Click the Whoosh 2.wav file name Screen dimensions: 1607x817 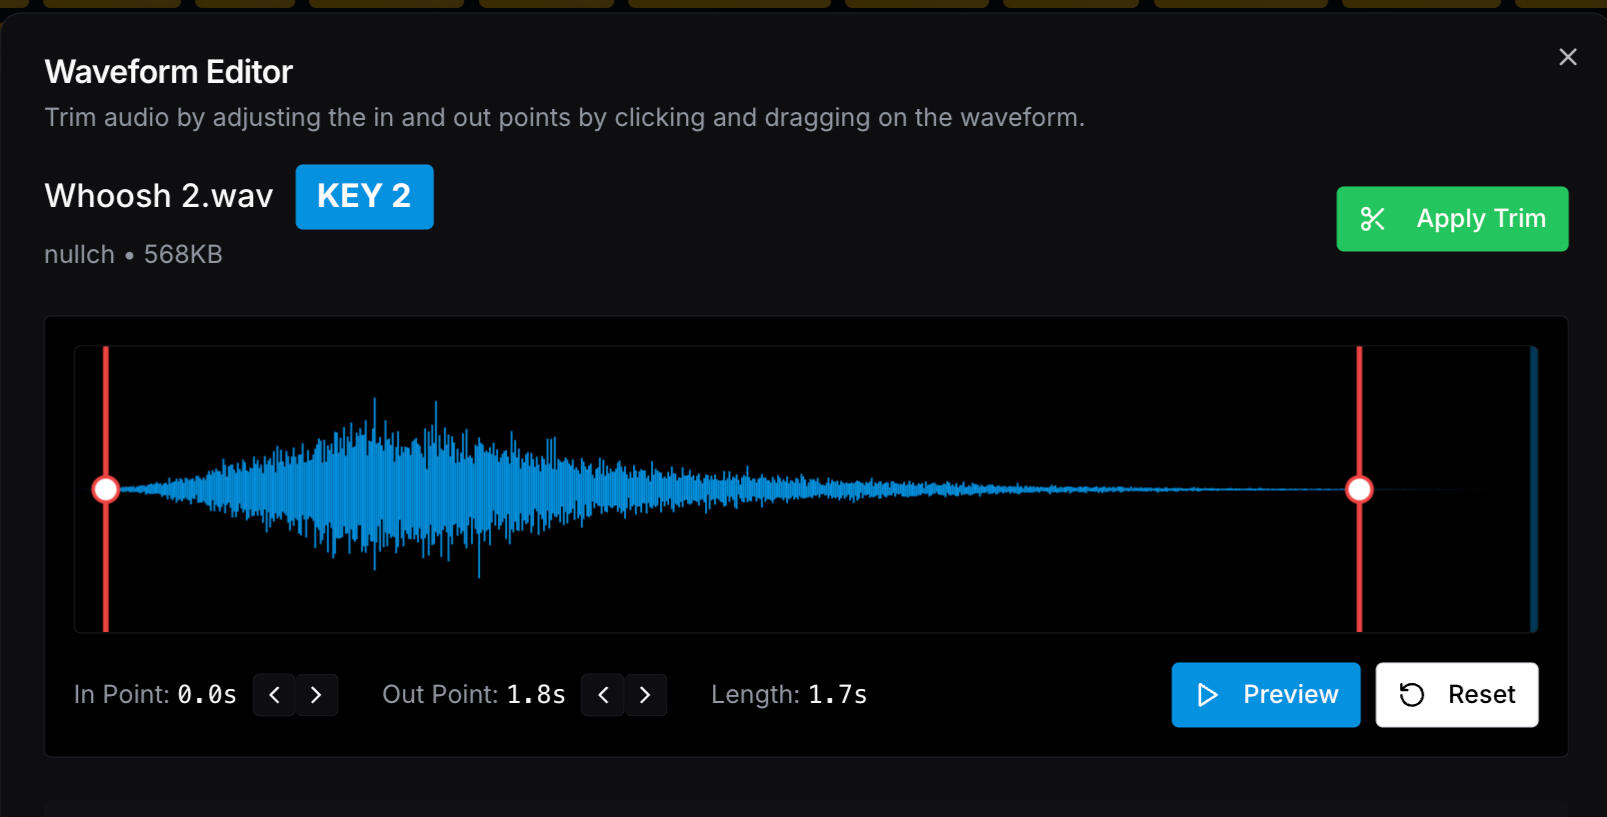point(159,196)
